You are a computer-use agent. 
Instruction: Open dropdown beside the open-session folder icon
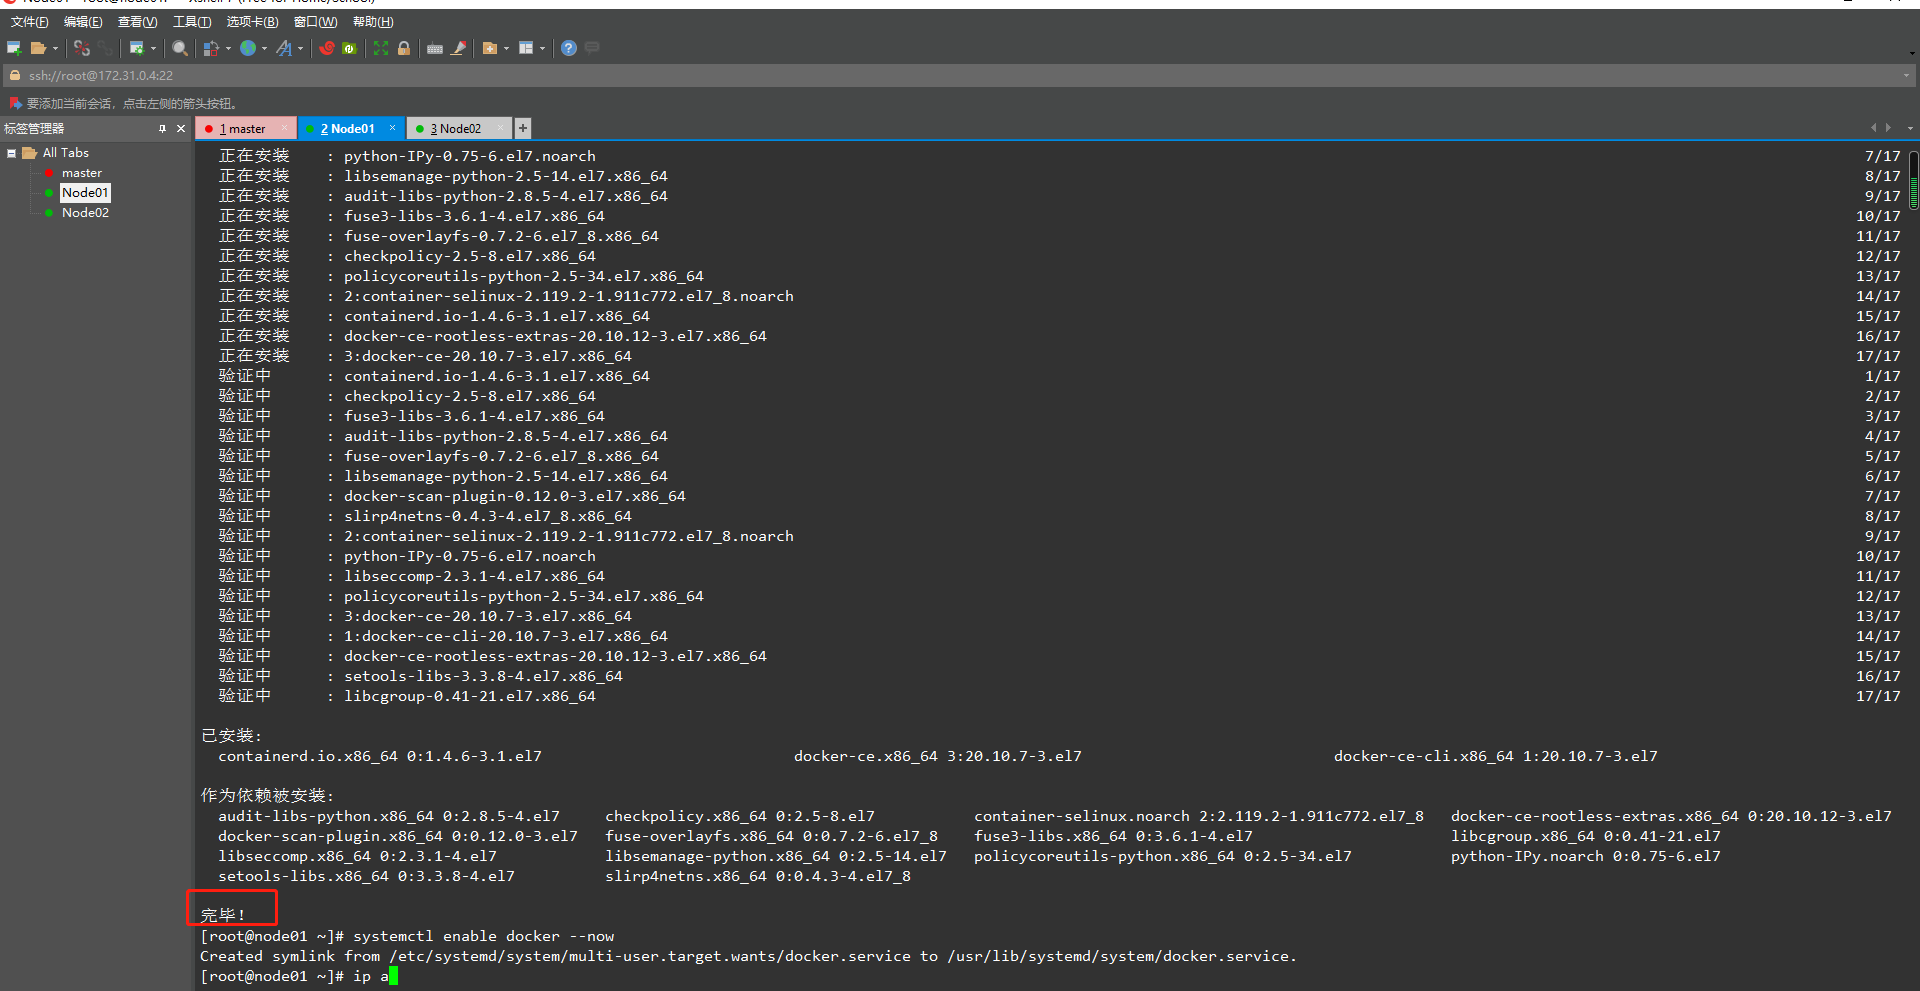(57, 48)
